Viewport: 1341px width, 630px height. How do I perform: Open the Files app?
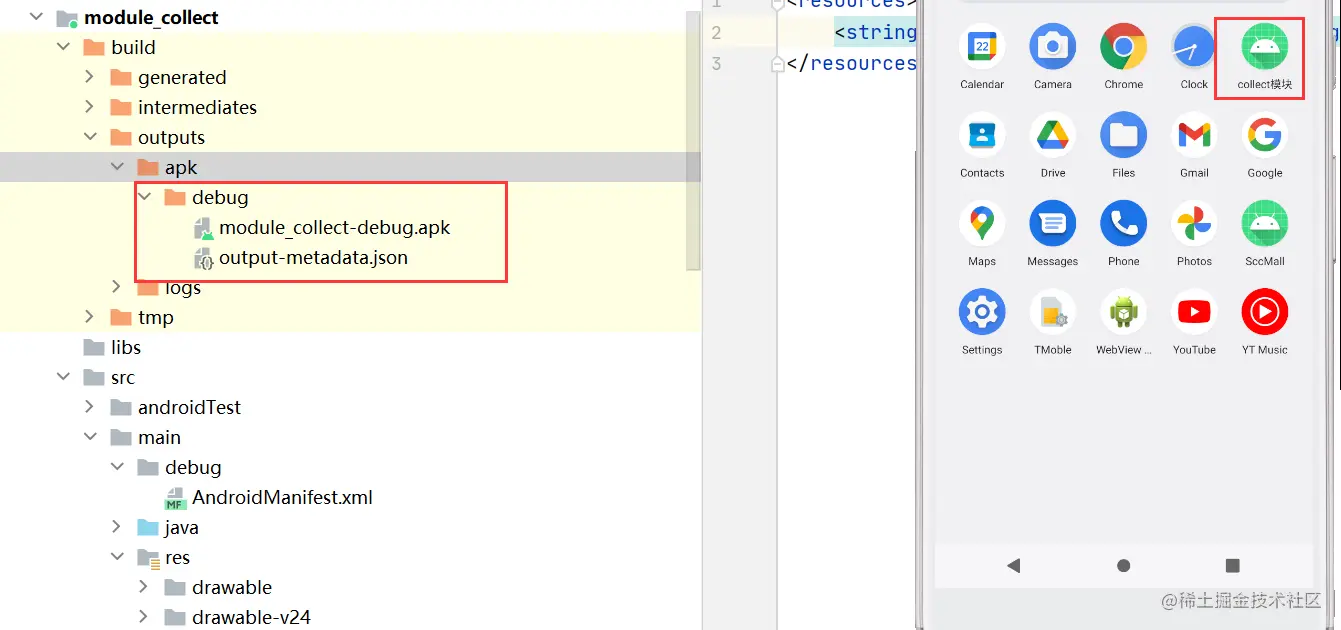point(1123,136)
